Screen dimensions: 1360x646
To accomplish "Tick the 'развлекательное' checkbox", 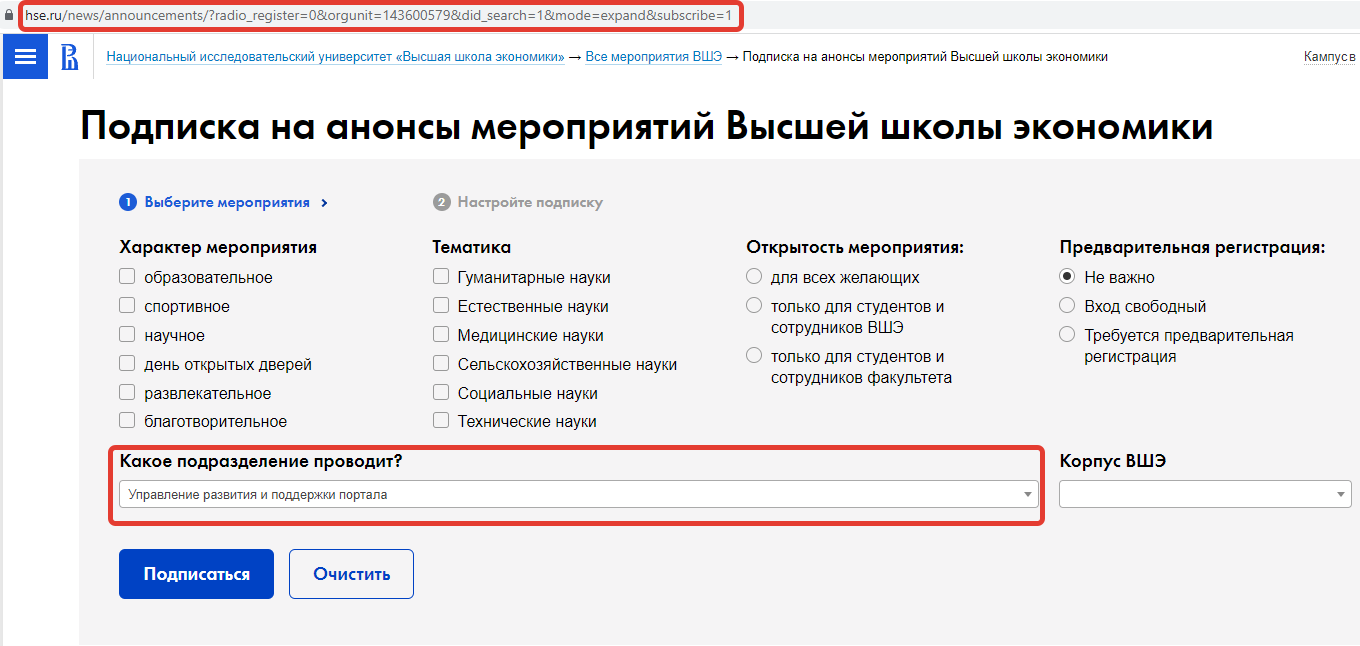I will (x=127, y=393).
